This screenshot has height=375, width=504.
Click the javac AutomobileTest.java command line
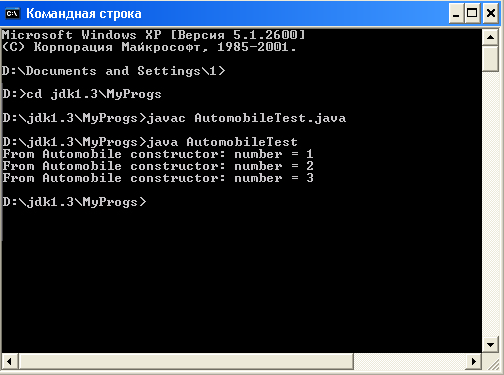click(x=174, y=118)
